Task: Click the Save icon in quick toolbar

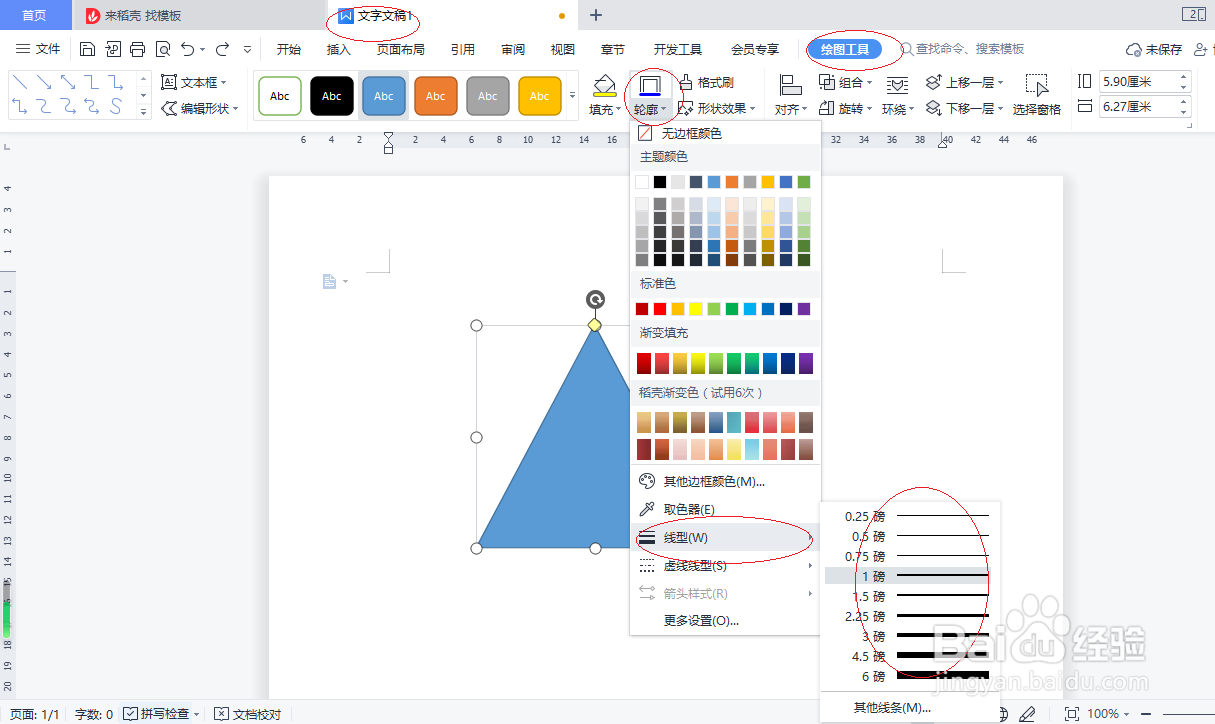Action: pos(87,49)
